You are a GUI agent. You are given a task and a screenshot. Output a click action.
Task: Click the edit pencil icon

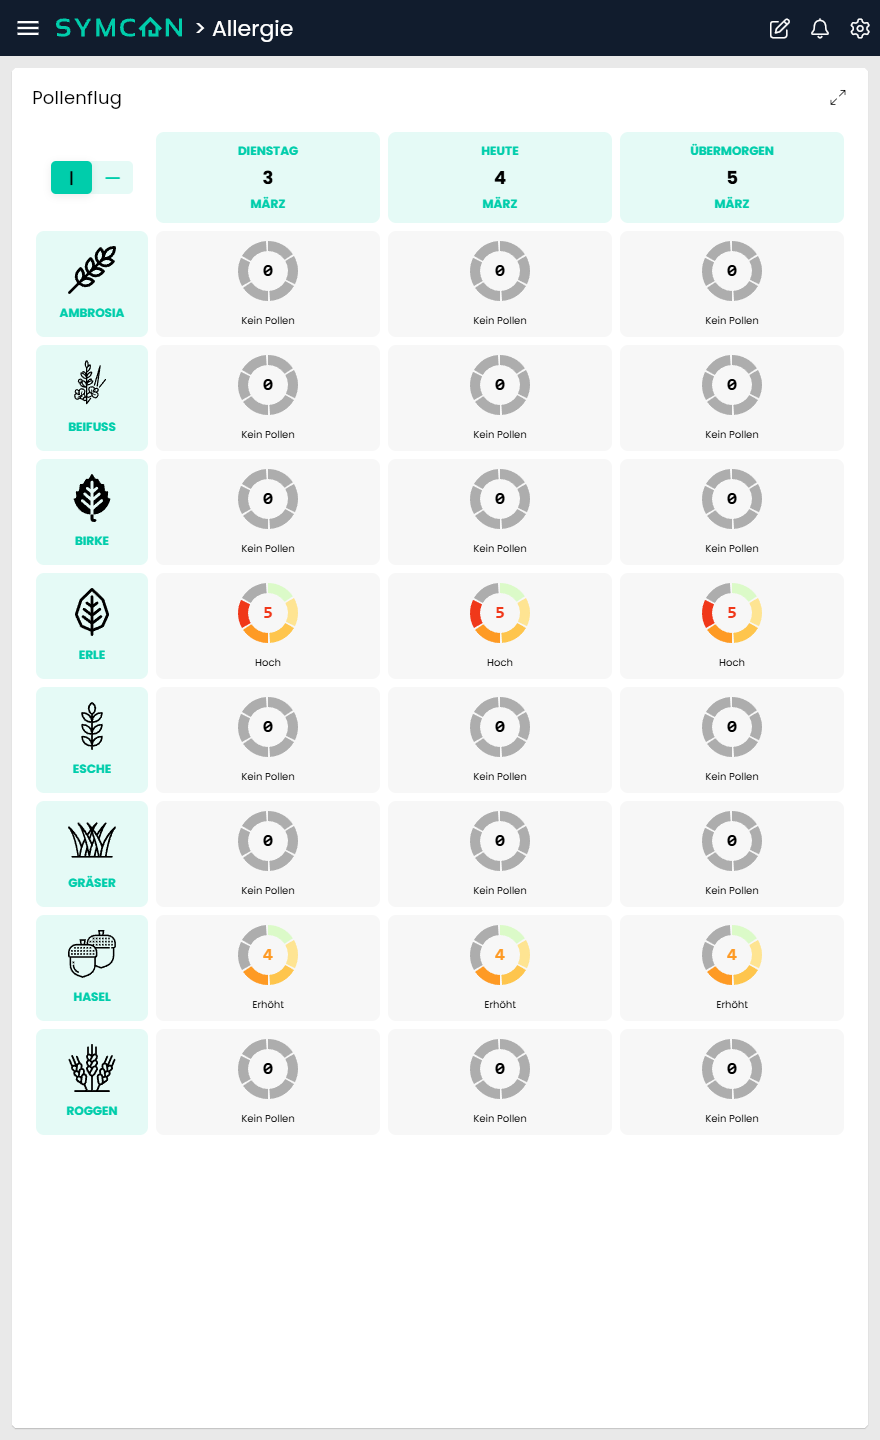click(x=780, y=28)
